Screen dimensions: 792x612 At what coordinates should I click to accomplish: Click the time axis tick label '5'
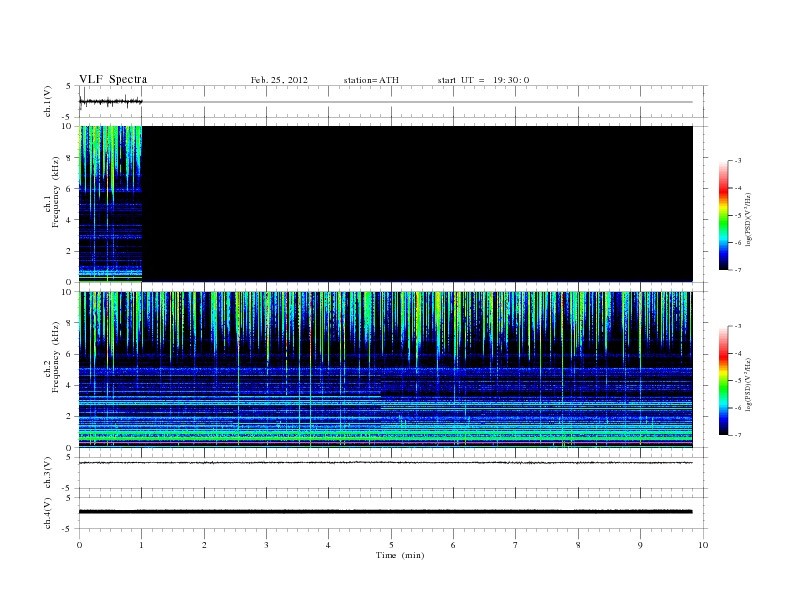click(x=391, y=545)
